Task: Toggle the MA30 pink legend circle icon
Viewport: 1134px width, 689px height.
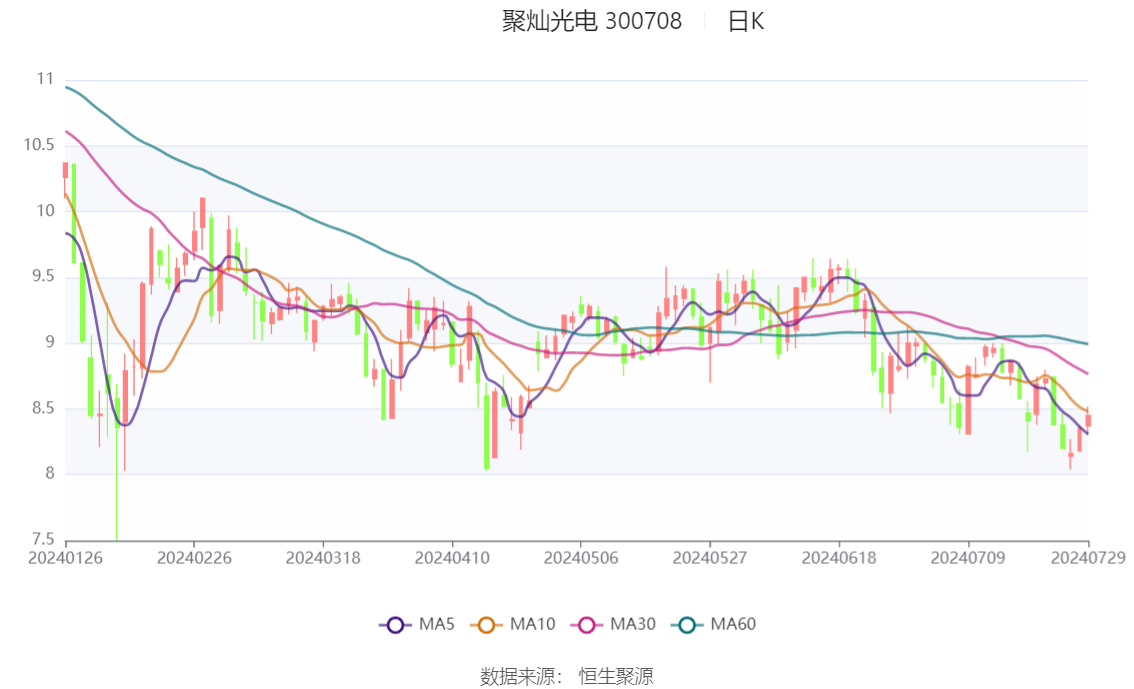Action: (x=587, y=625)
